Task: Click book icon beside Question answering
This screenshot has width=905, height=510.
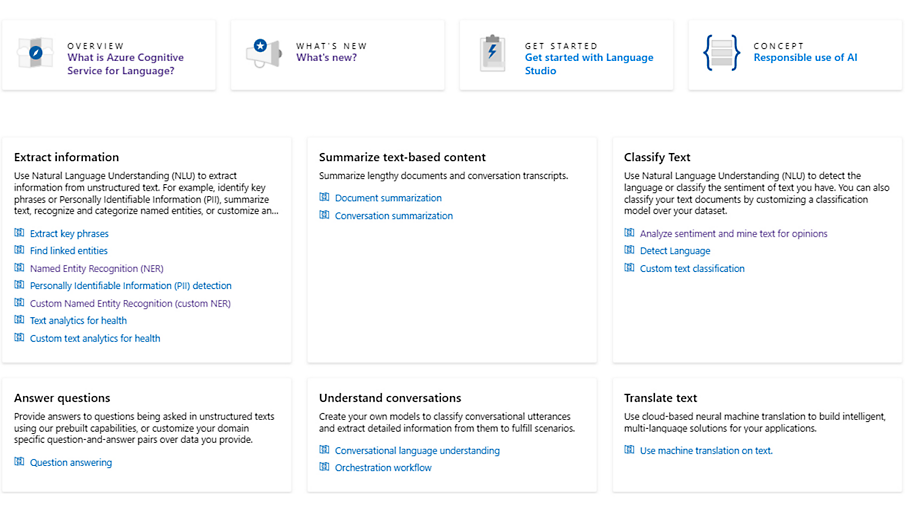Action: 19,462
